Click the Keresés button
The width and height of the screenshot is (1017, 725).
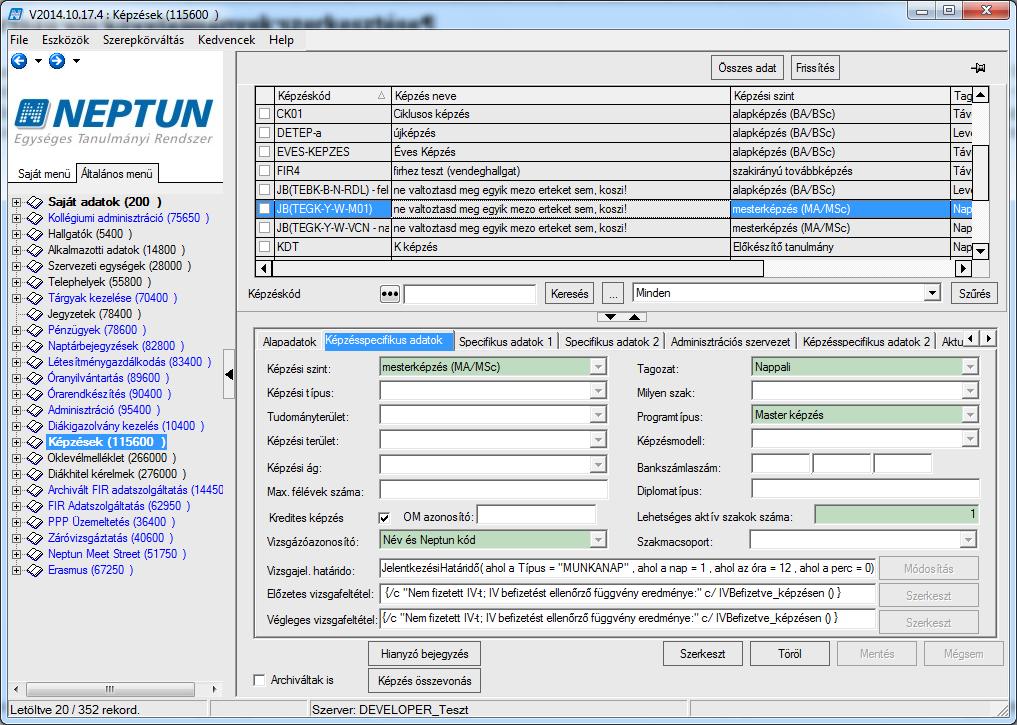[x=569, y=294]
